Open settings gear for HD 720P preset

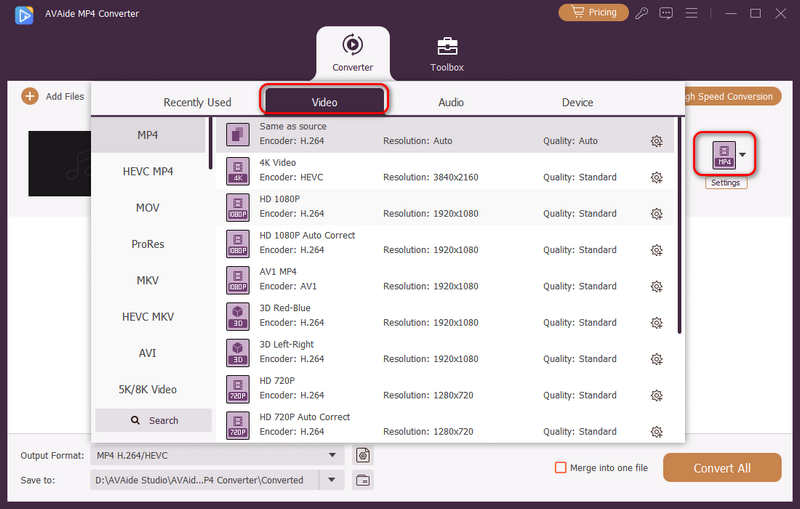tap(656, 395)
